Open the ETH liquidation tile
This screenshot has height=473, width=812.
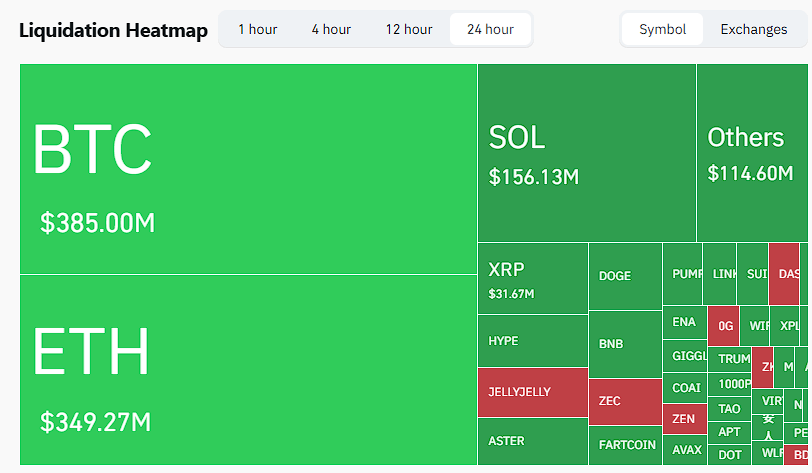click(x=248, y=370)
